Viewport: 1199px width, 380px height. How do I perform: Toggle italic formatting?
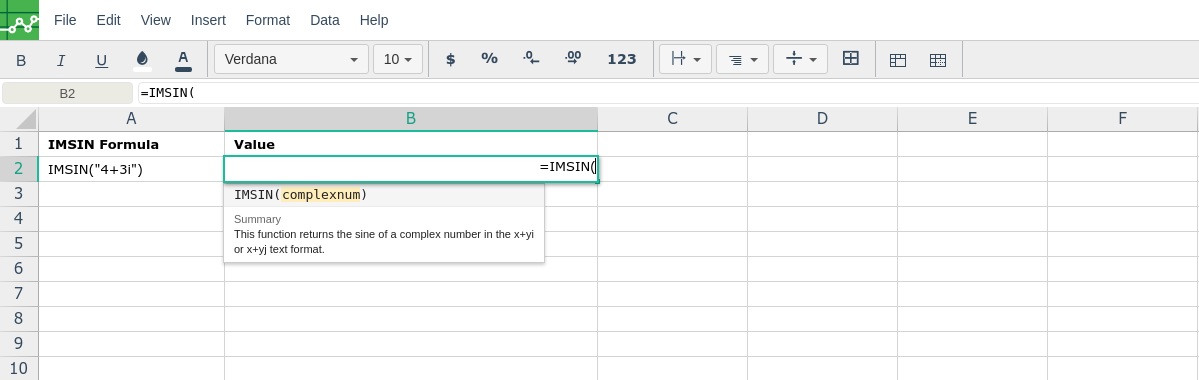click(x=61, y=60)
